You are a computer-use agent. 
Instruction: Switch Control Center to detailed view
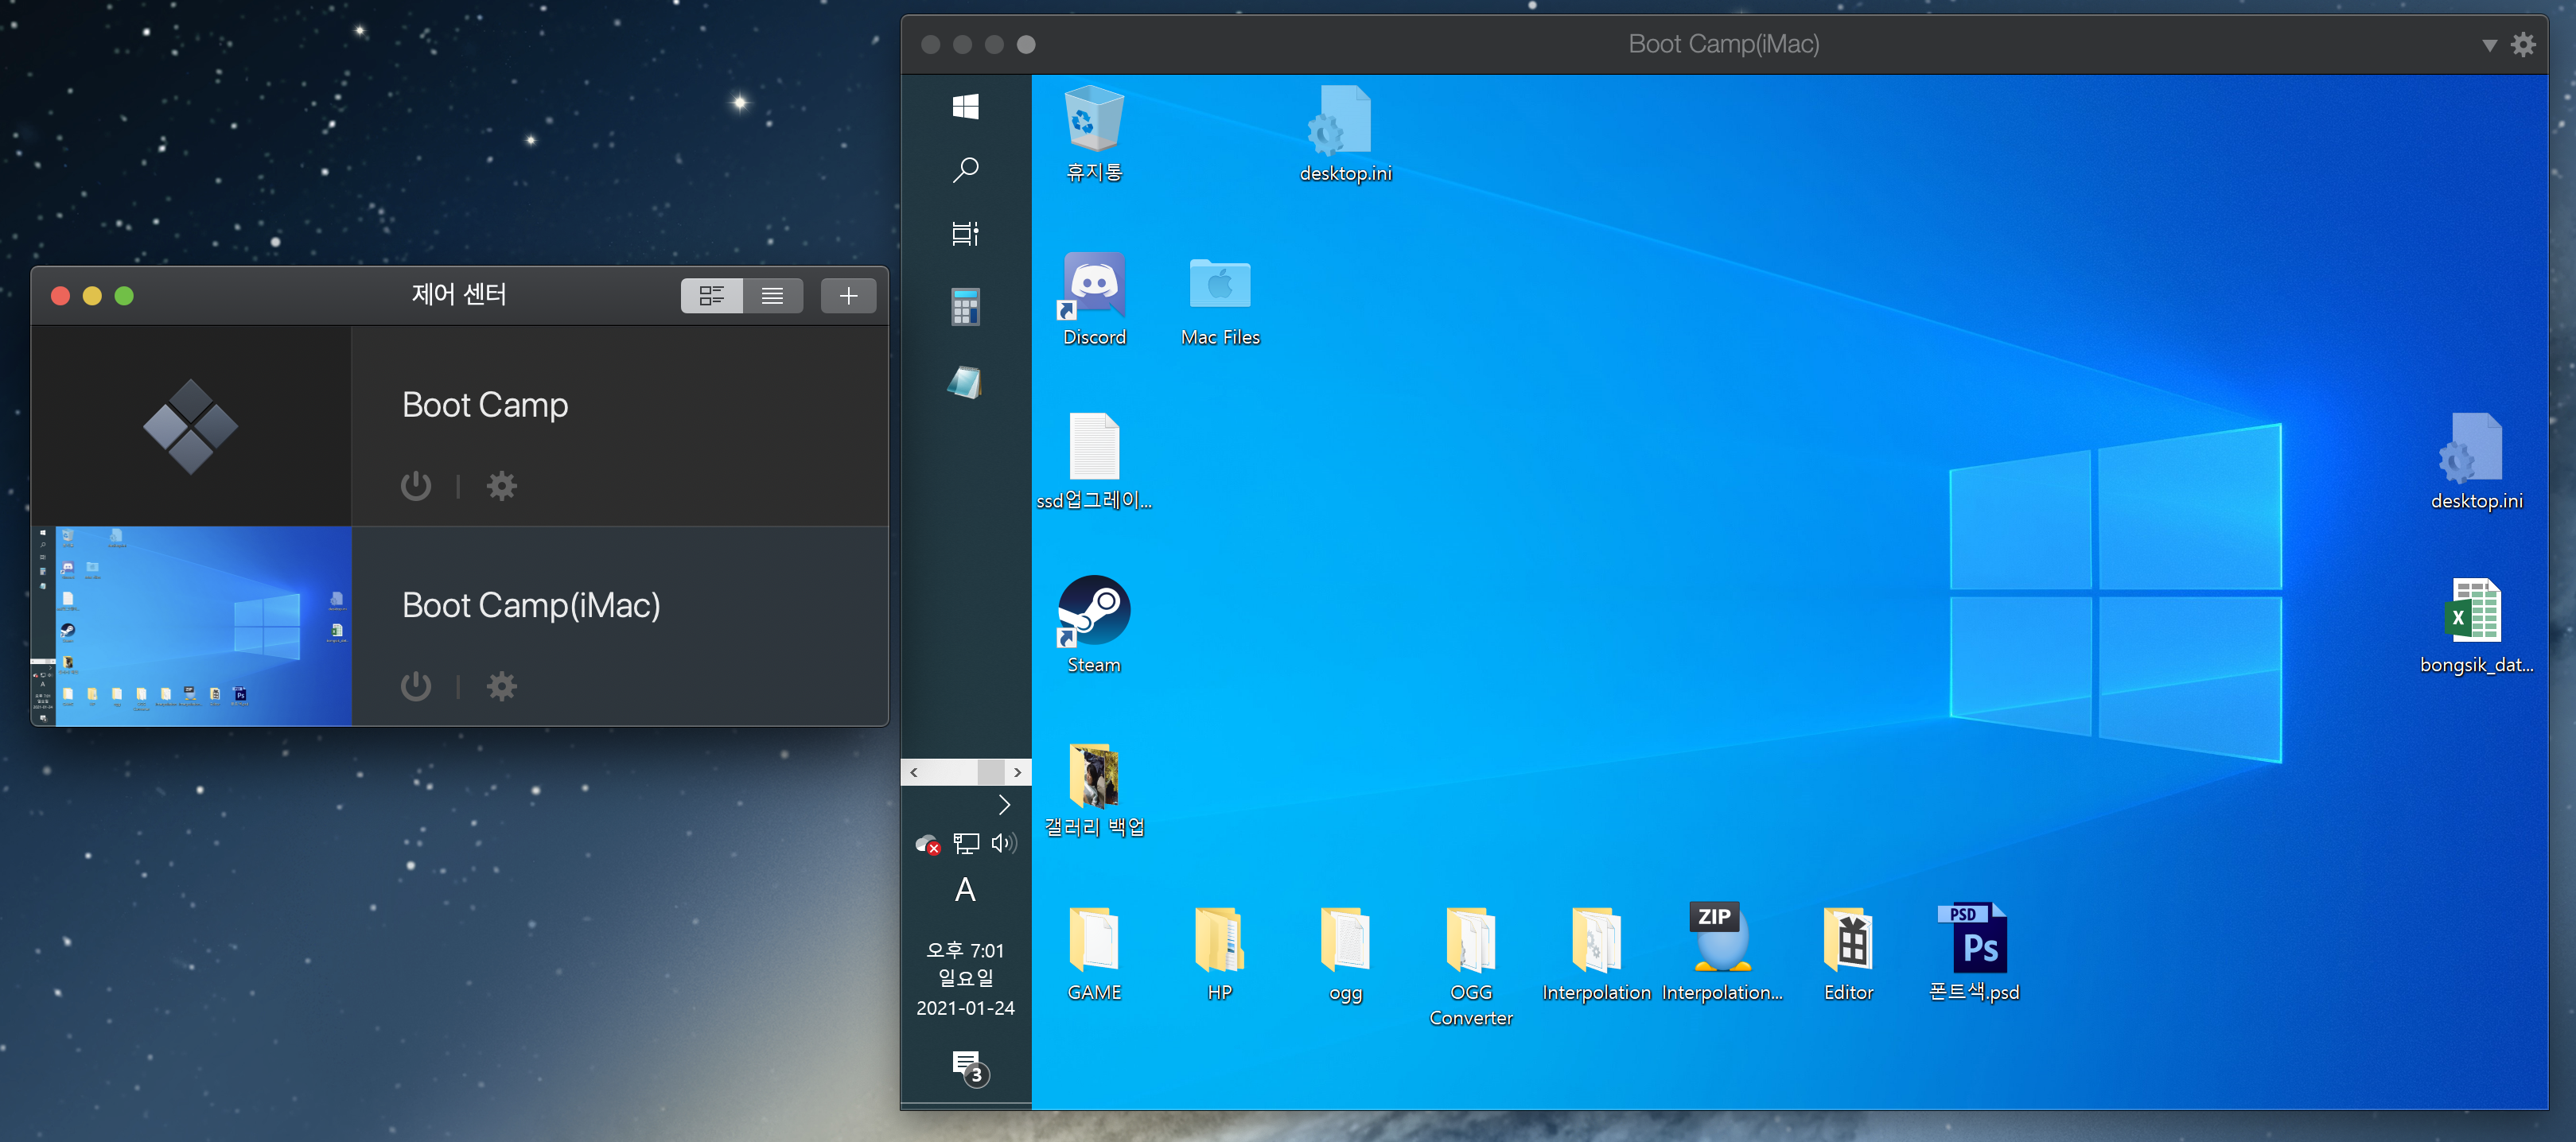point(712,296)
